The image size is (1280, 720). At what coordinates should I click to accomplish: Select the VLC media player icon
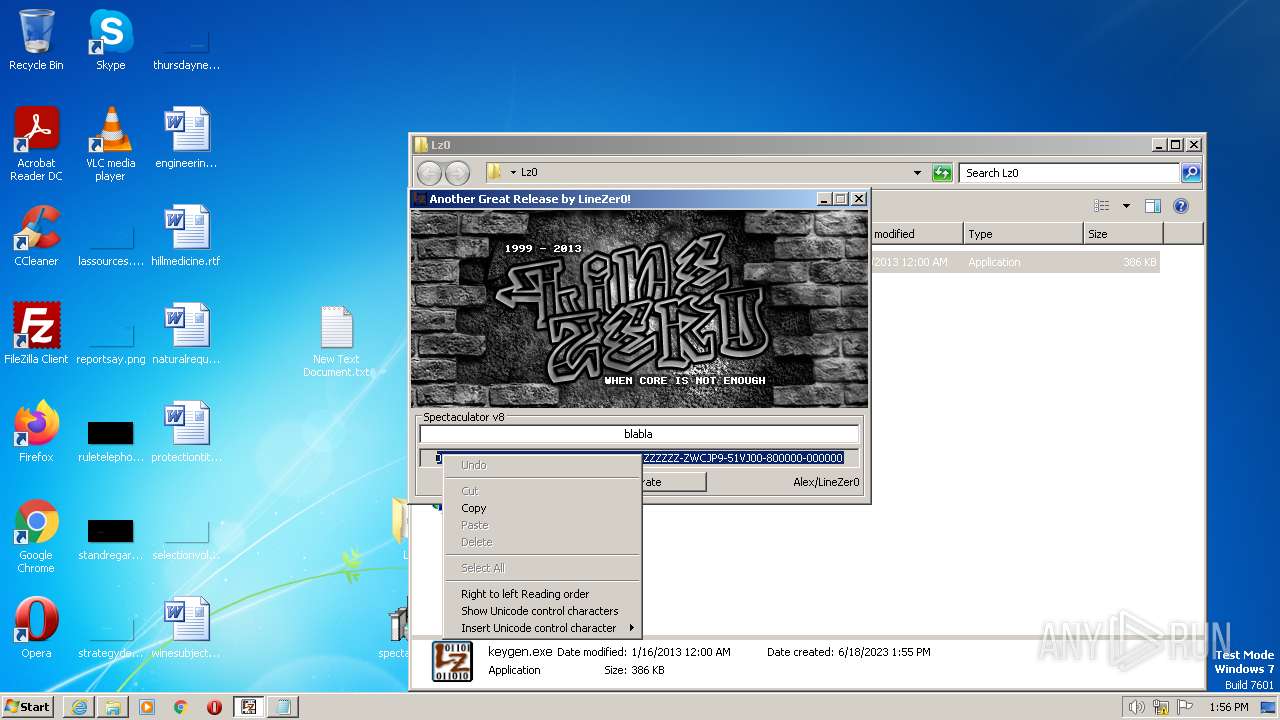[x=110, y=143]
